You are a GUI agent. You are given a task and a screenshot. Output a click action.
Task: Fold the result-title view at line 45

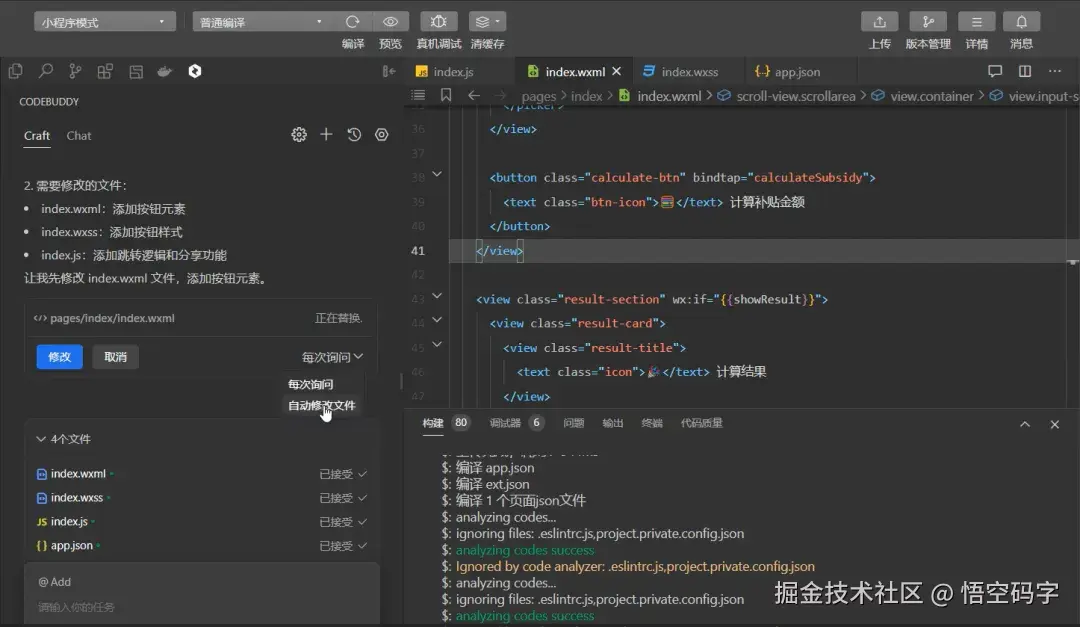437,345
